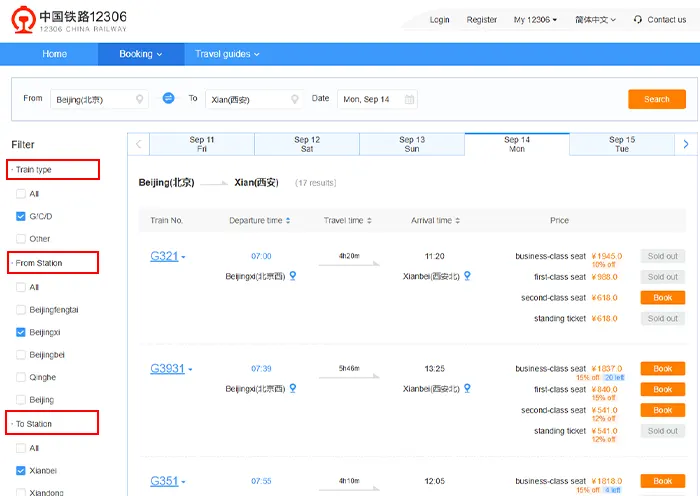The image size is (700, 496).
Task: Sort by Departure time arrows
Action: click(288, 221)
